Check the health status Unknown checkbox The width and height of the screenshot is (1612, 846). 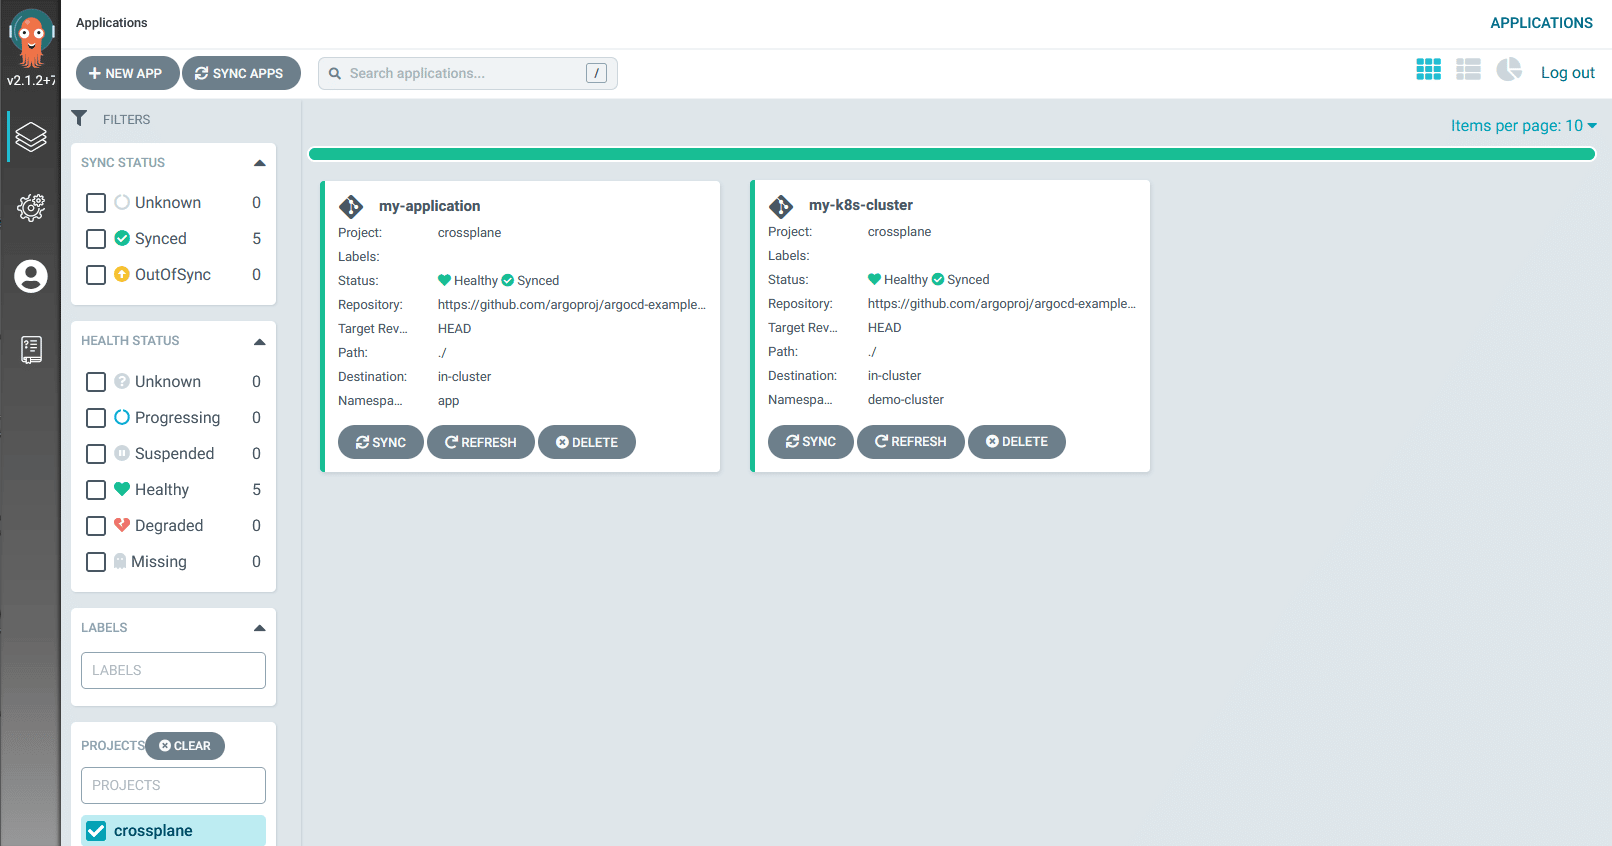96,382
